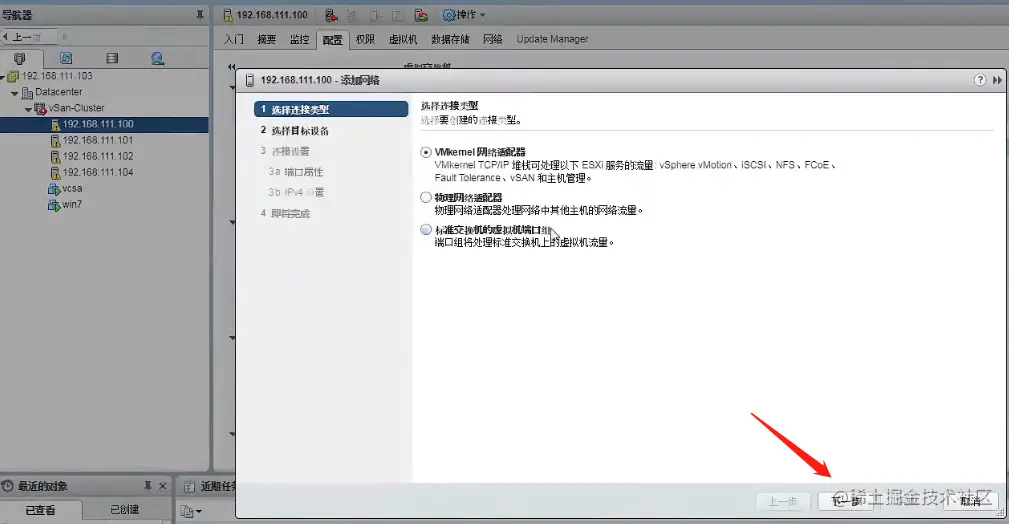Collapse the vSan-Cluster tree node
1009x524 pixels.
point(28,109)
